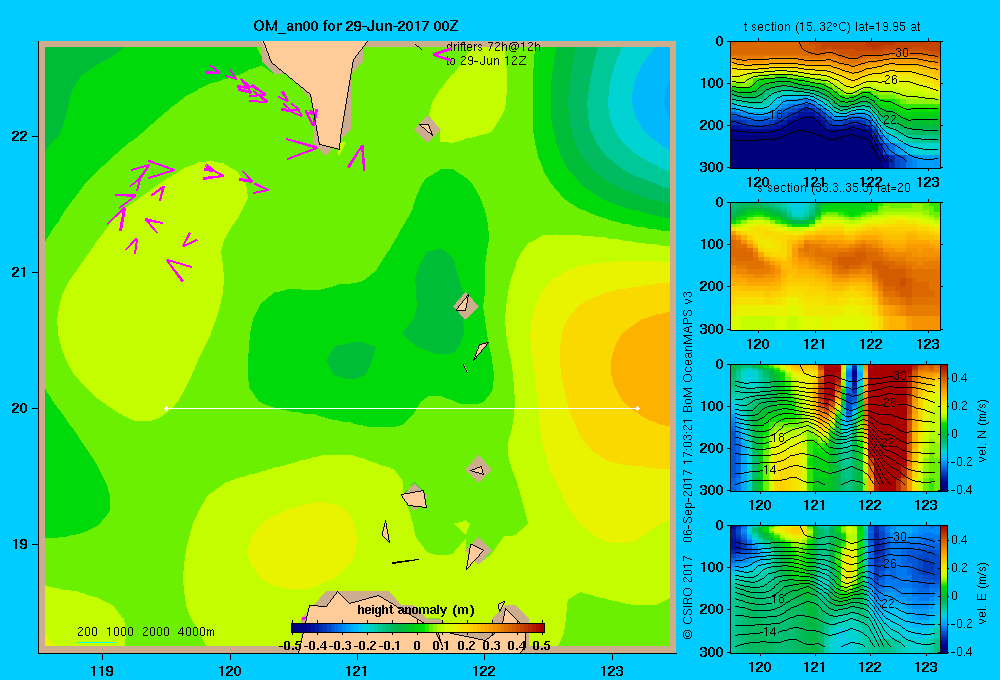Click the longitude label '121' under main map
1000x680 pixels.
(x=357, y=671)
